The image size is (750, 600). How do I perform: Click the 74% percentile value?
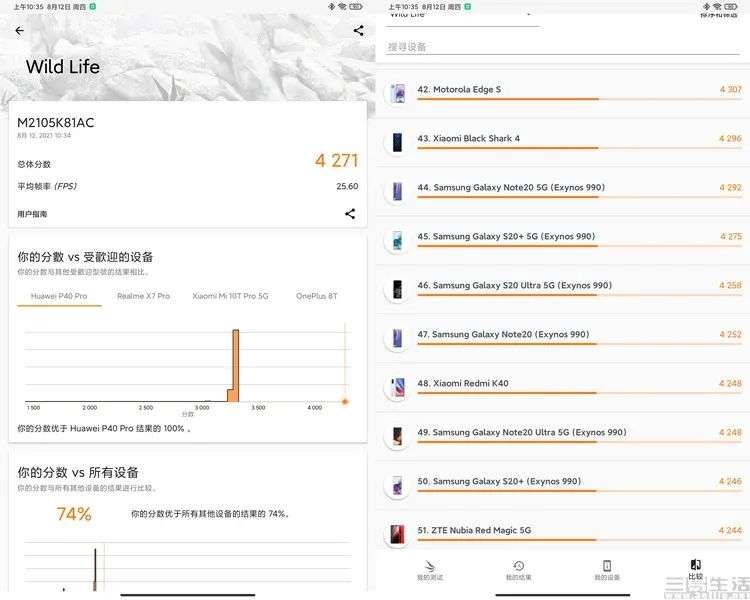tap(74, 514)
